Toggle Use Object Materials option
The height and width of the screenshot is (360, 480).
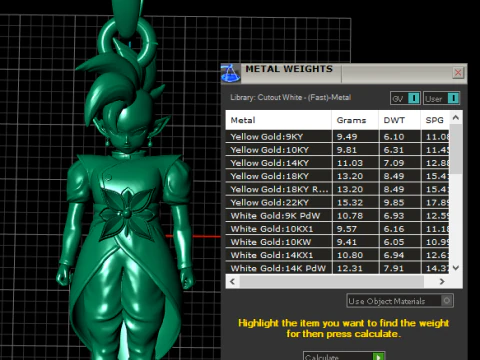click(x=446, y=301)
